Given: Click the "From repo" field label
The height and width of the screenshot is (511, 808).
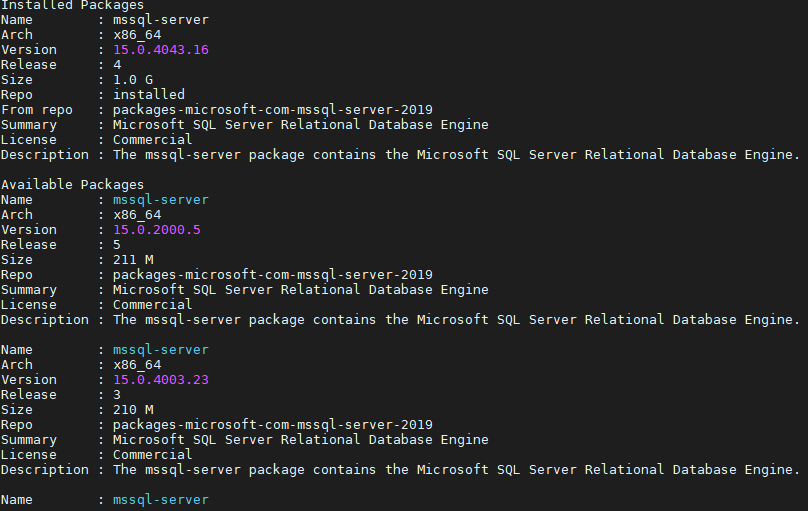Looking at the screenshot, I should click(x=37, y=110).
